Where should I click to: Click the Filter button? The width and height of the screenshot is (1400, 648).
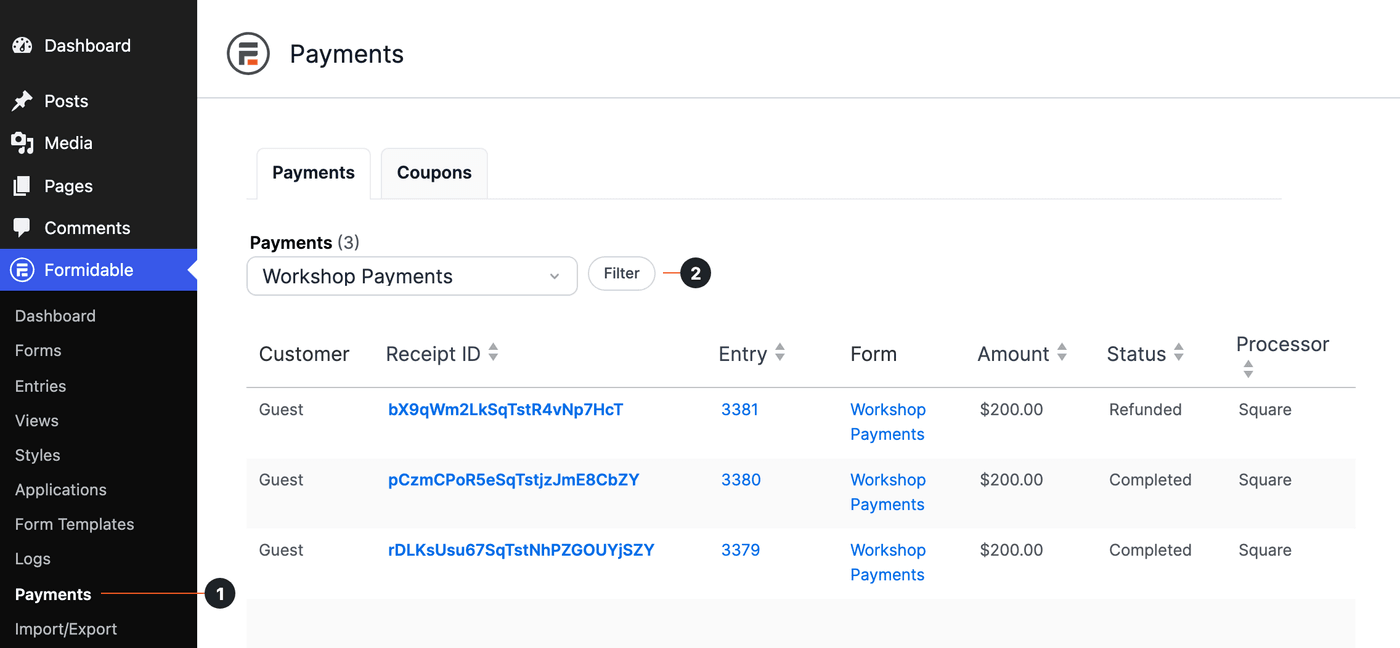(621, 273)
